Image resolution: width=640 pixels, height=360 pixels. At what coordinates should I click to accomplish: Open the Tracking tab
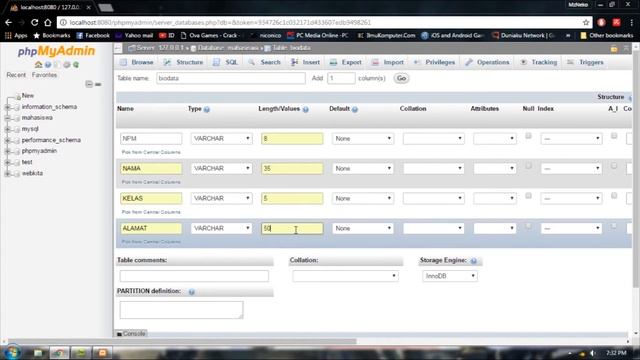(539, 62)
